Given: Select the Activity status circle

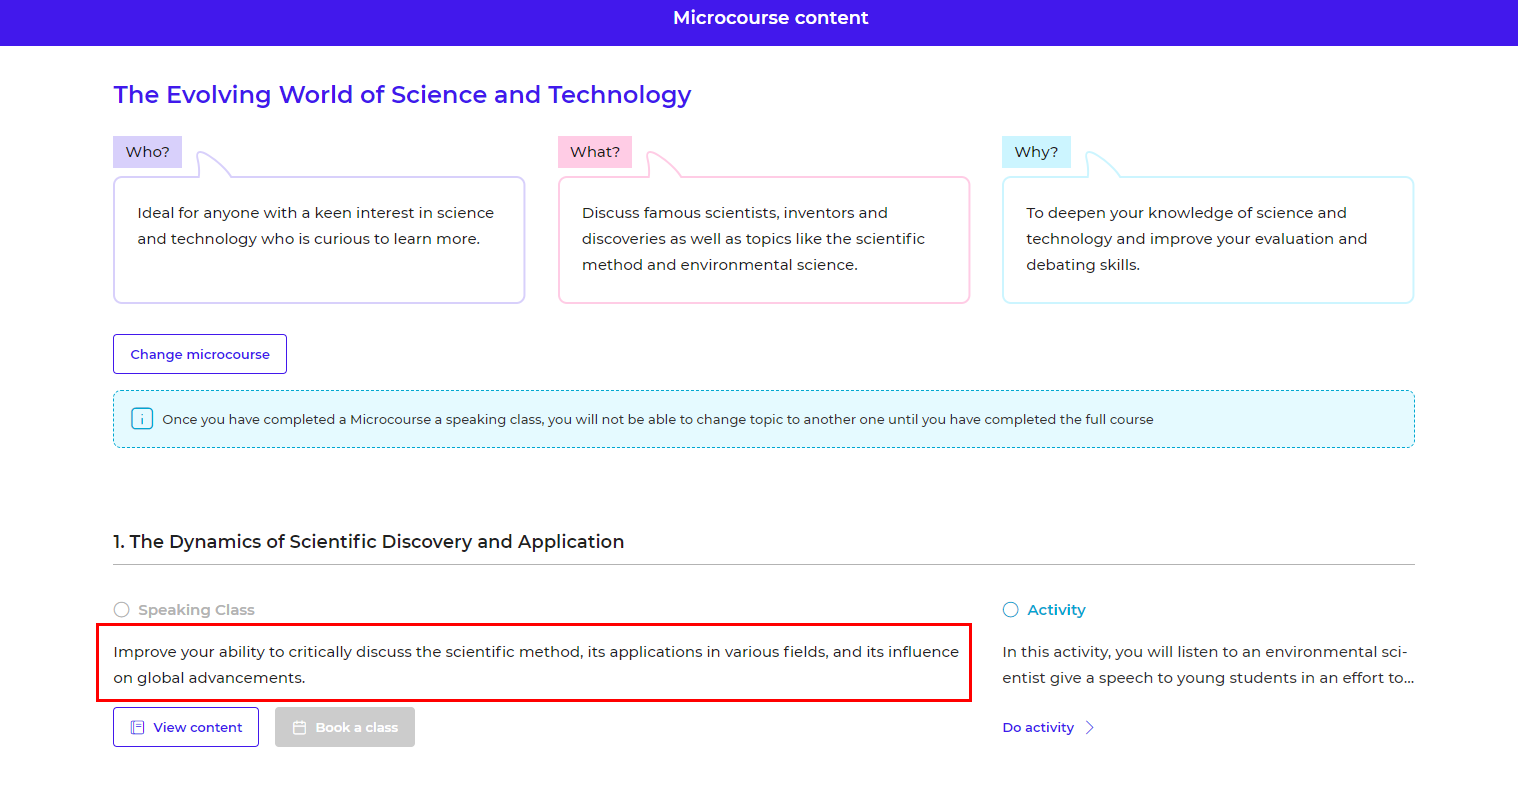Looking at the screenshot, I should (x=1010, y=609).
